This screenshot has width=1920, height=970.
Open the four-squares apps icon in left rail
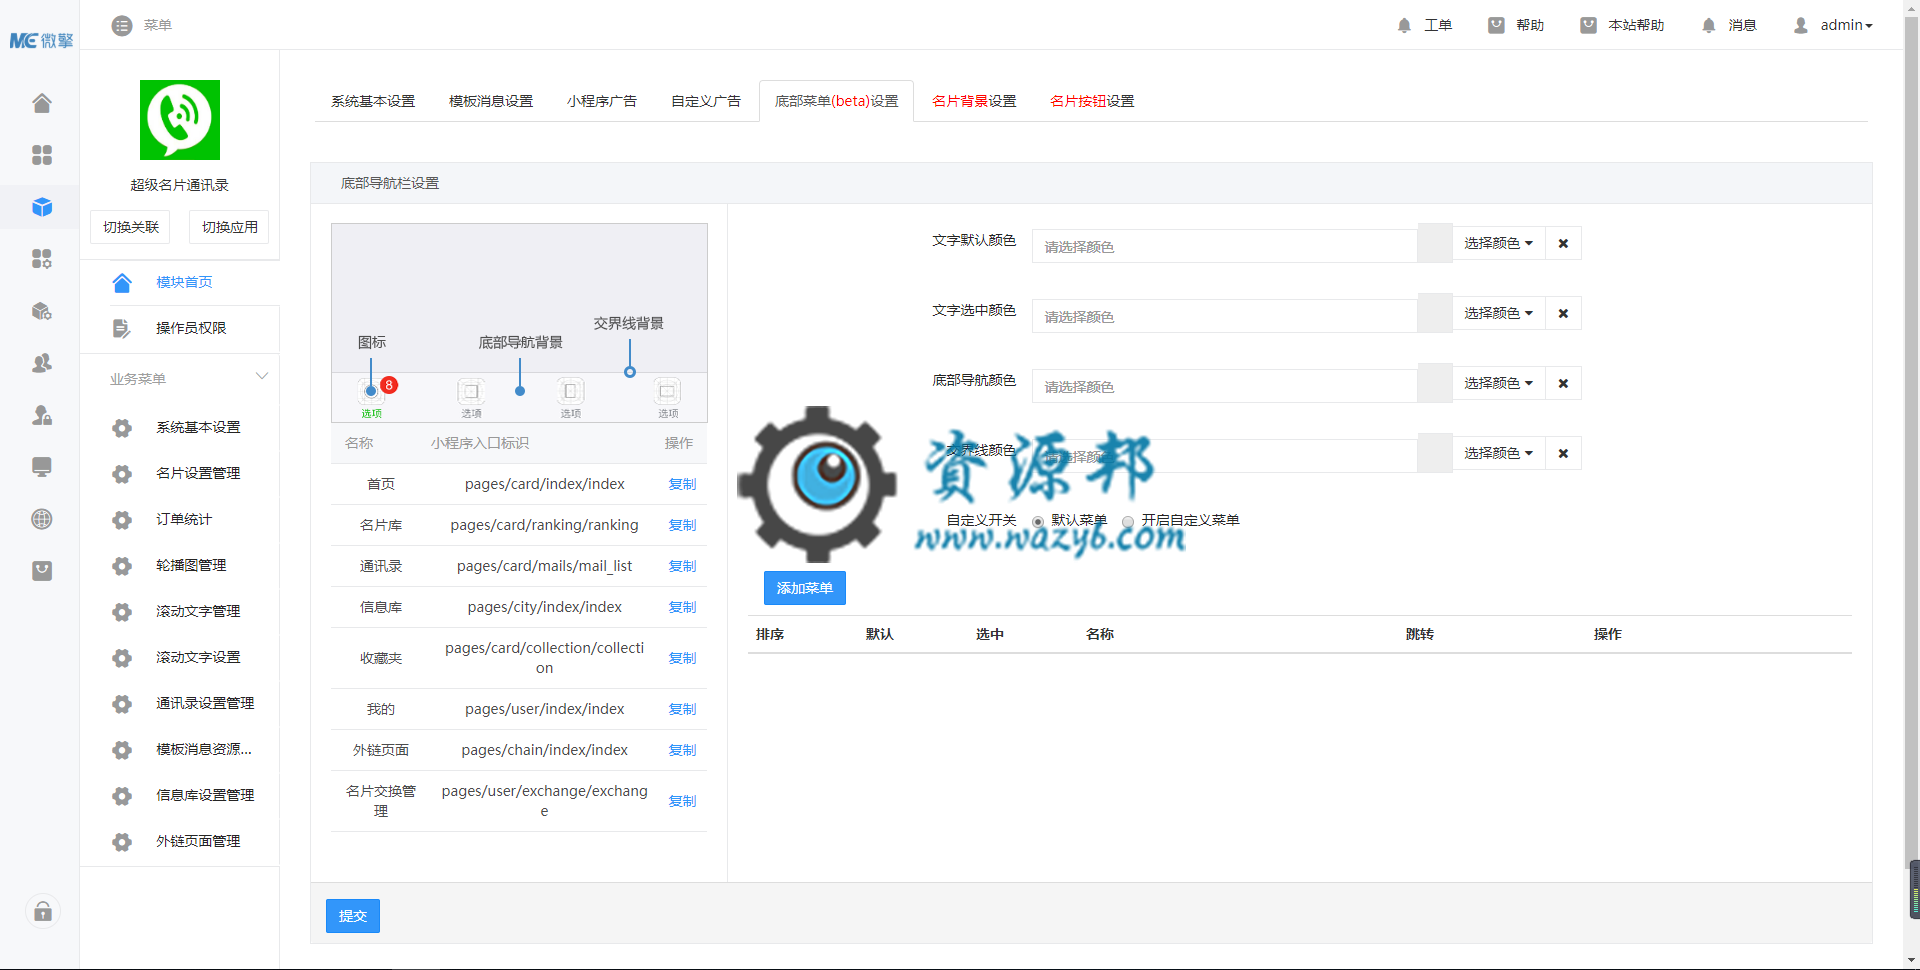click(42, 155)
